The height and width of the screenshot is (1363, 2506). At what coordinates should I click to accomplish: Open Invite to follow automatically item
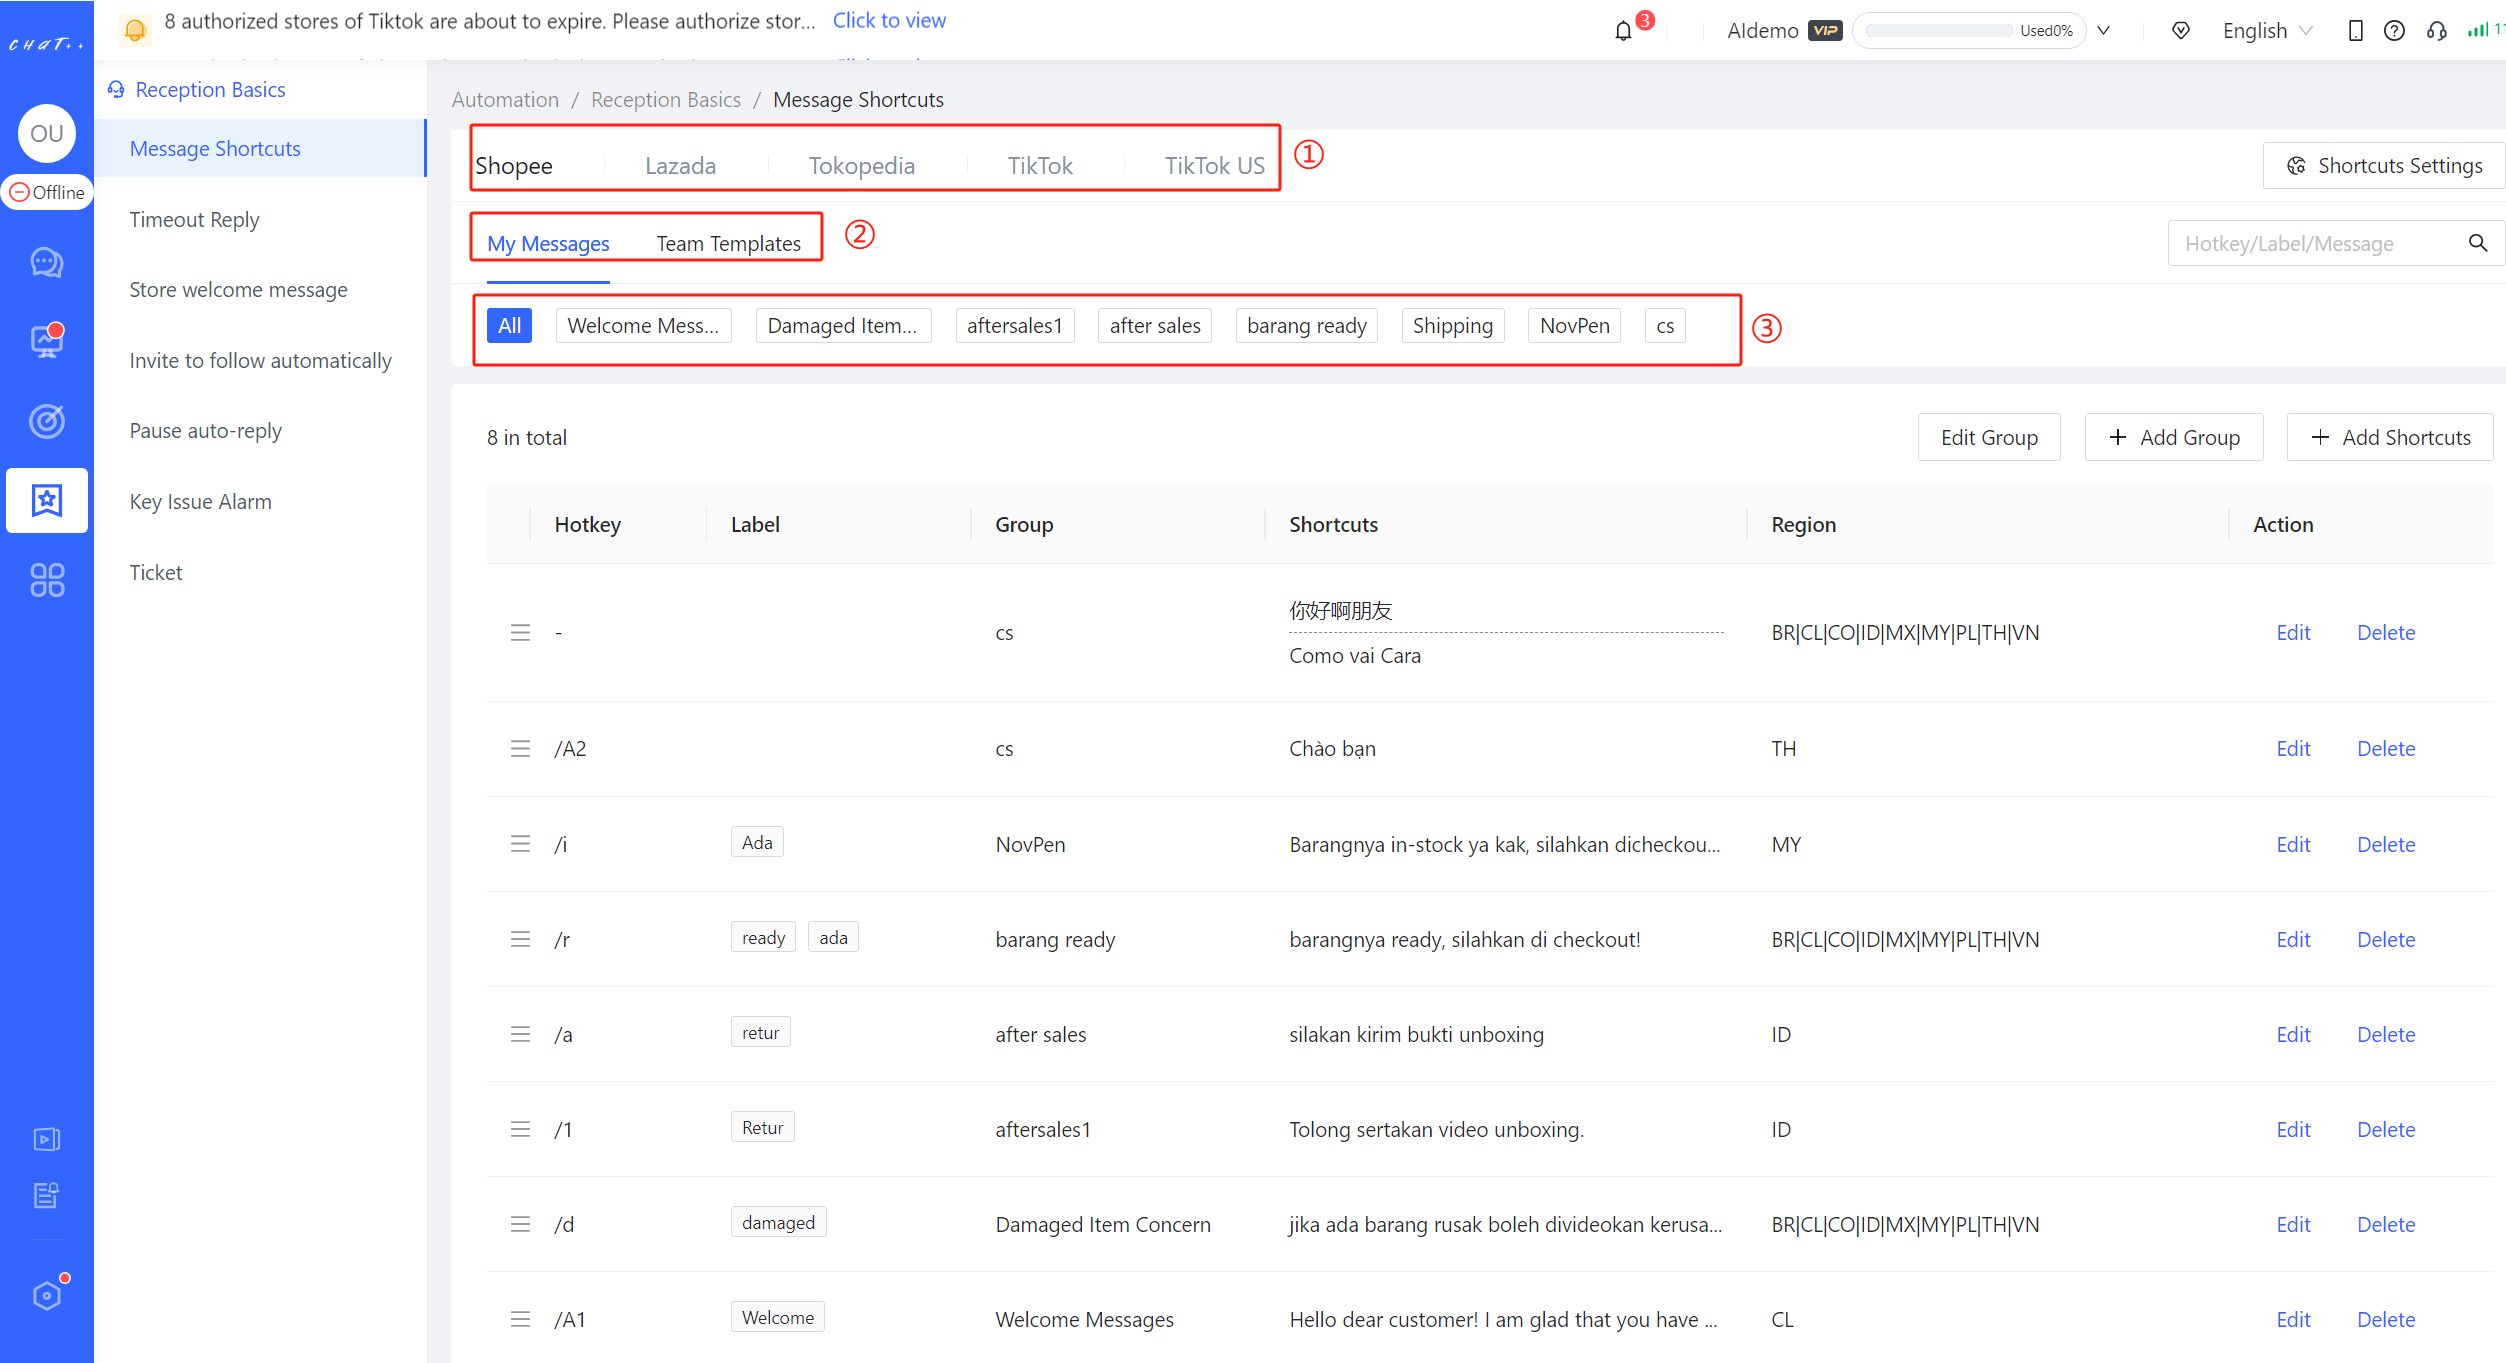[x=260, y=360]
